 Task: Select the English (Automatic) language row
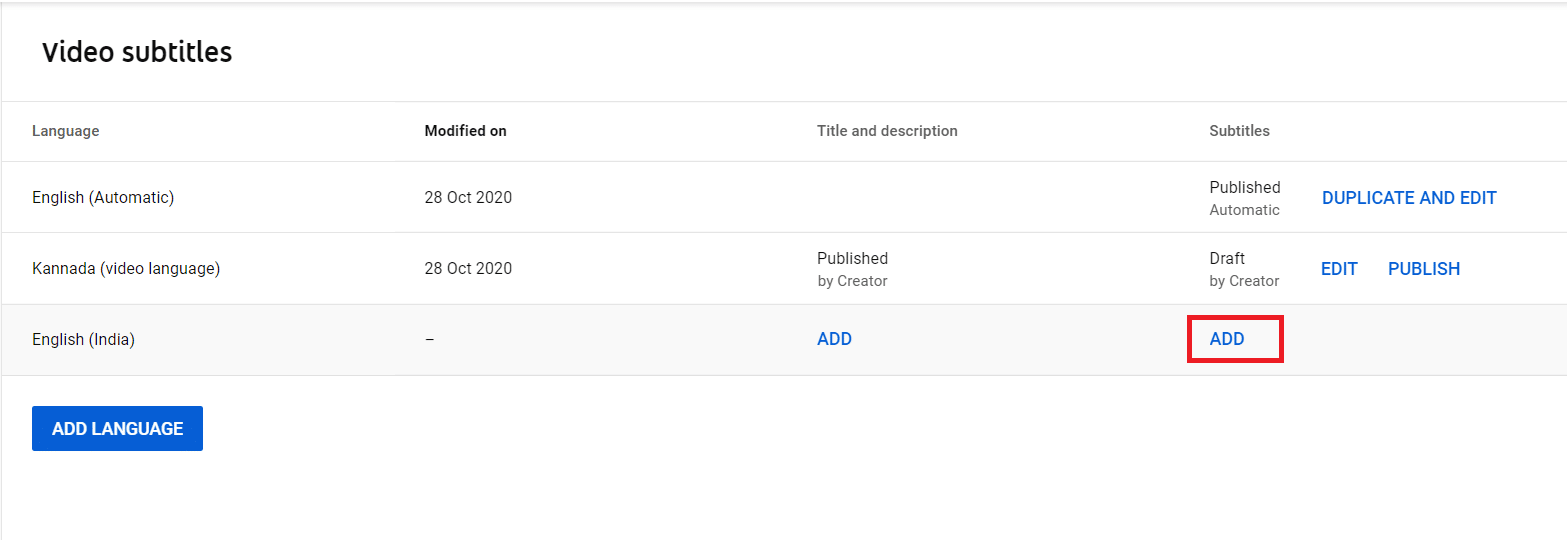click(x=103, y=198)
